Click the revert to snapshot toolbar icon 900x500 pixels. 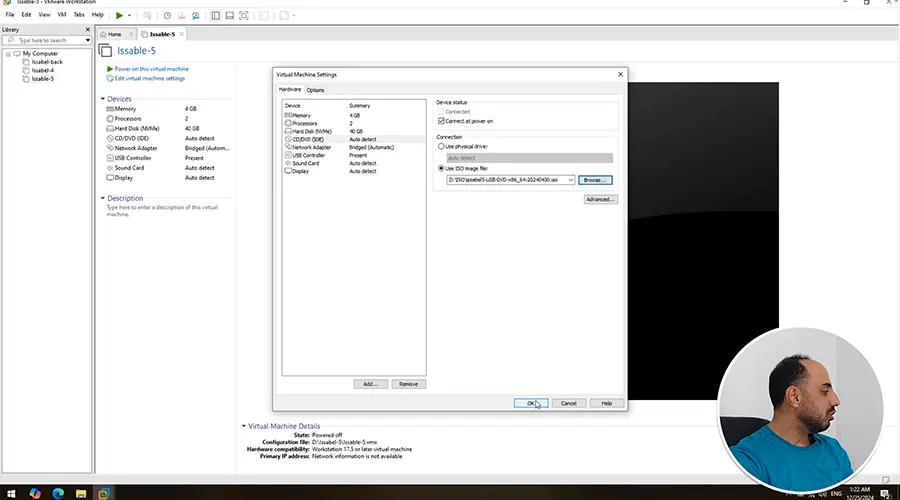[x=181, y=15]
